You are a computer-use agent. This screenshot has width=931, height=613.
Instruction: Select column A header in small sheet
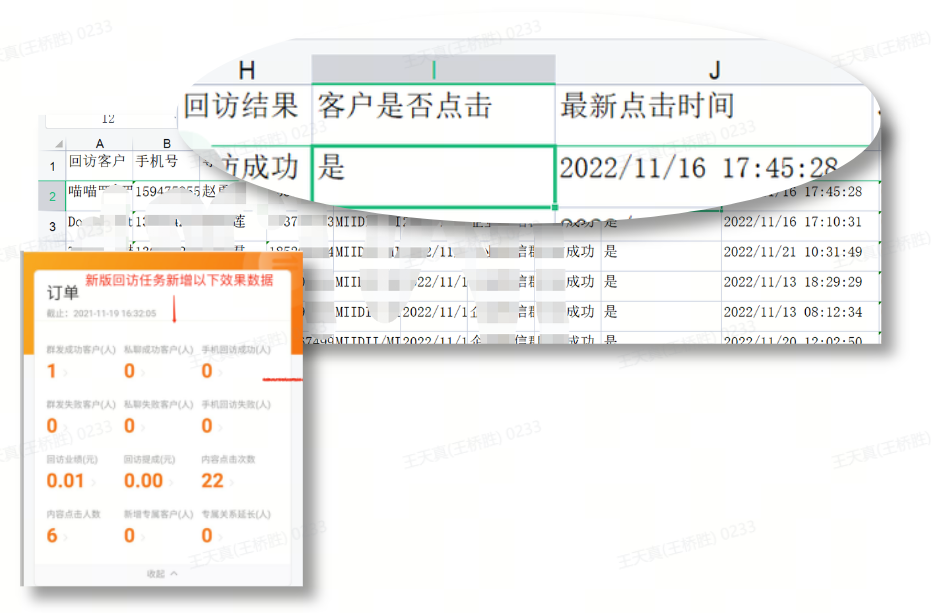[x=99, y=143]
